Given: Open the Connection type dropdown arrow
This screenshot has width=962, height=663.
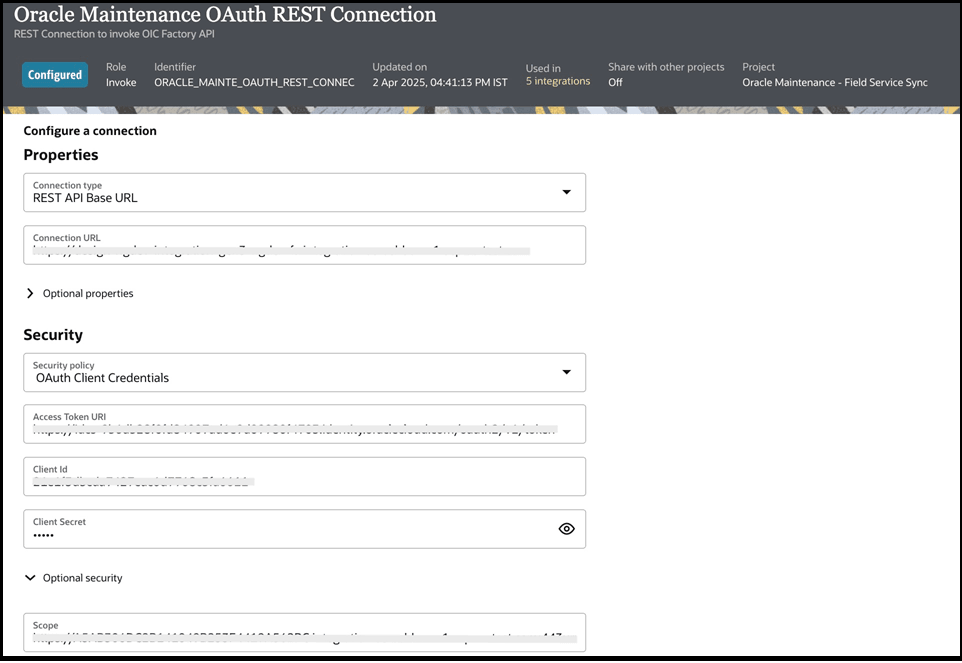Looking at the screenshot, I should tap(566, 193).
